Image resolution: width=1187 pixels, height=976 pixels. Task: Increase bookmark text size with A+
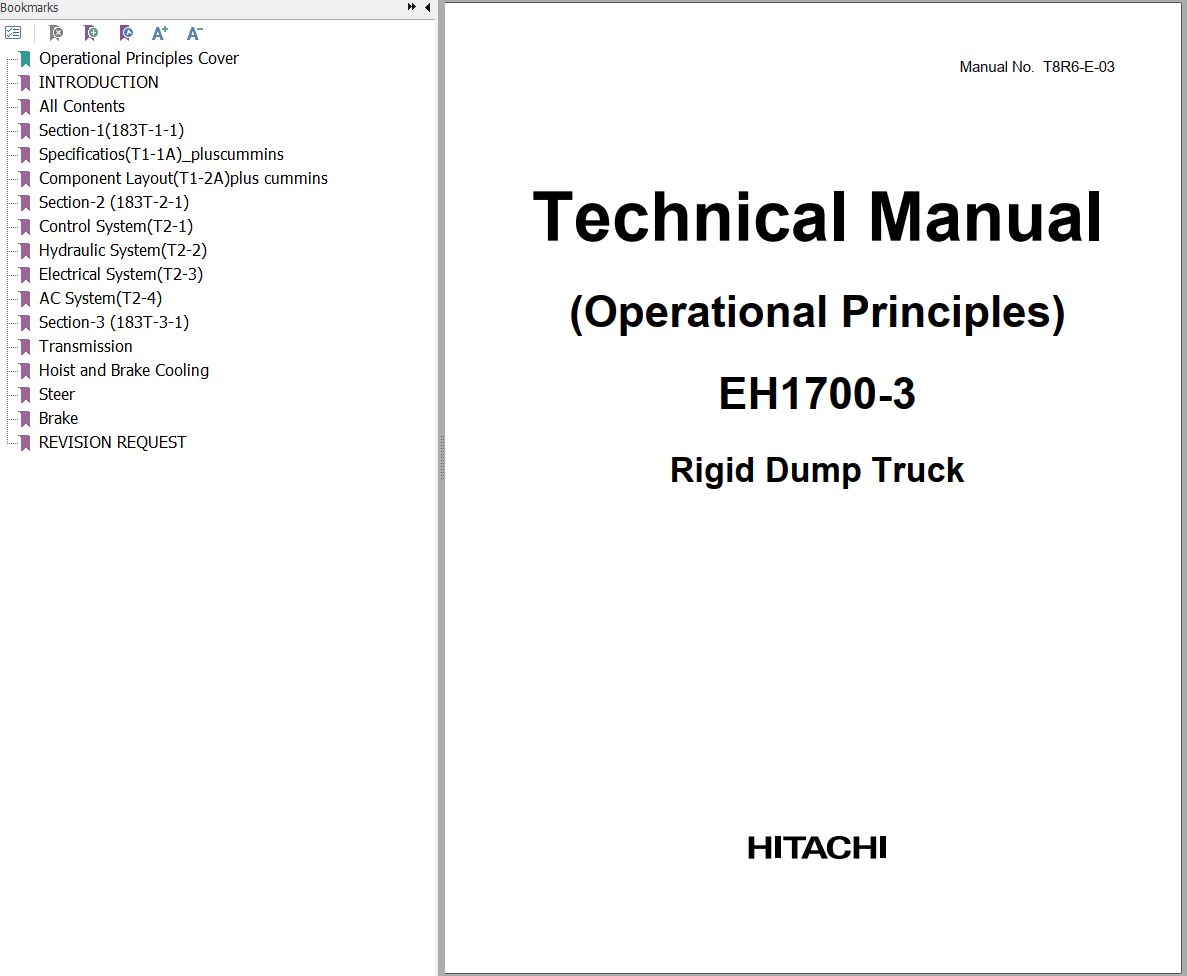[x=160, y=33]
